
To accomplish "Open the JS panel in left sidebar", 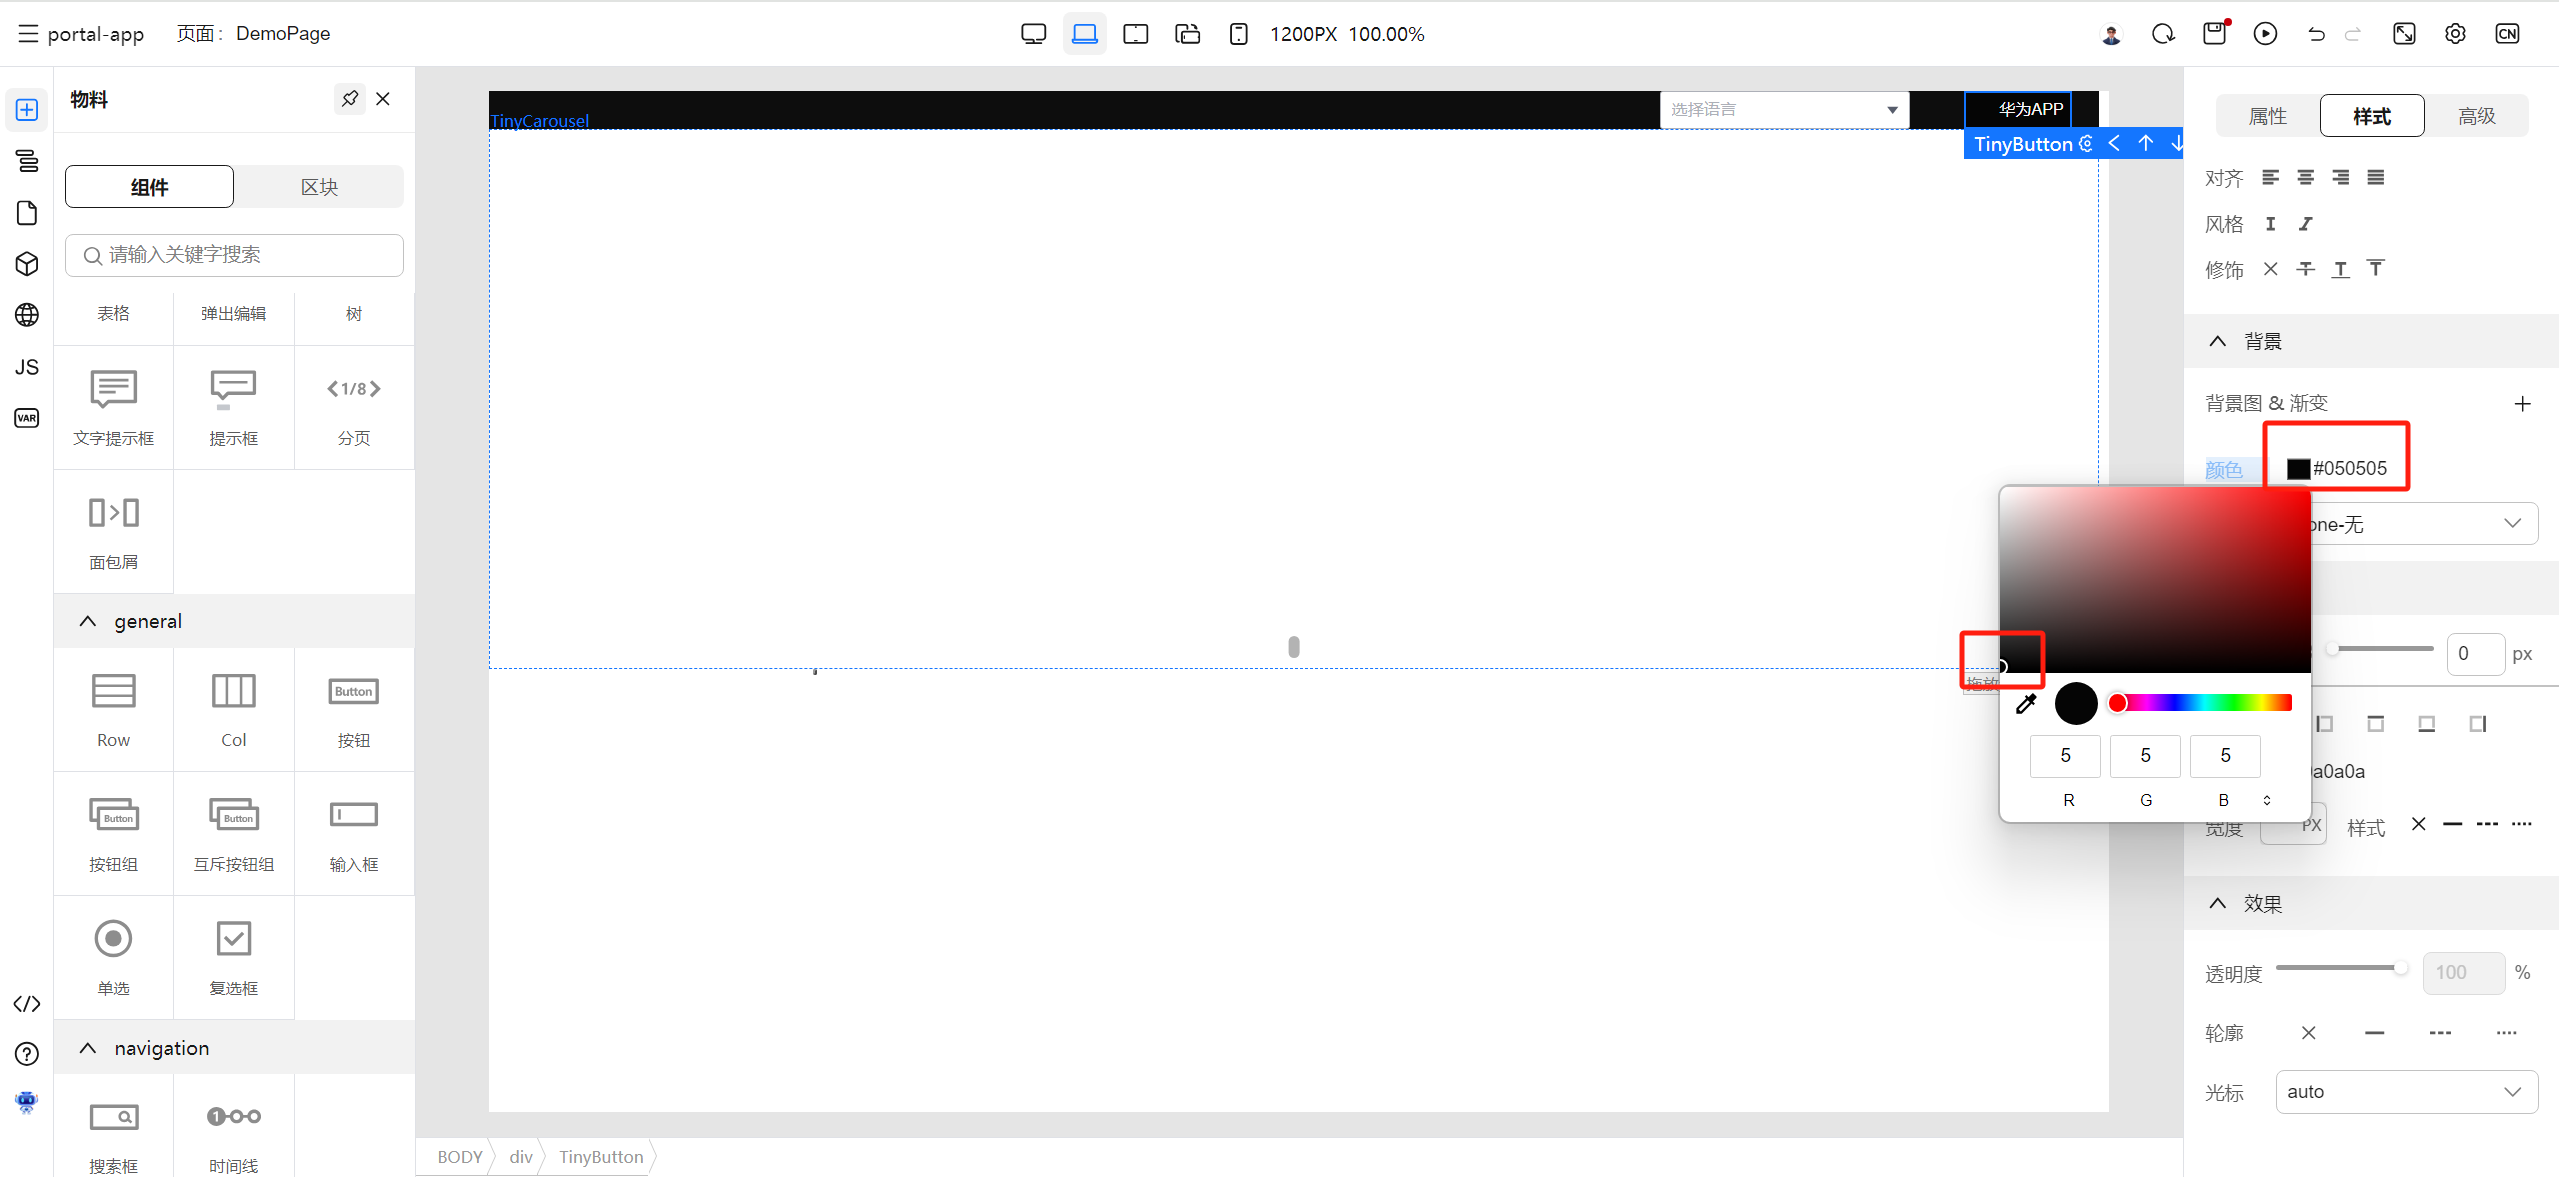I will tap(27, 367).
